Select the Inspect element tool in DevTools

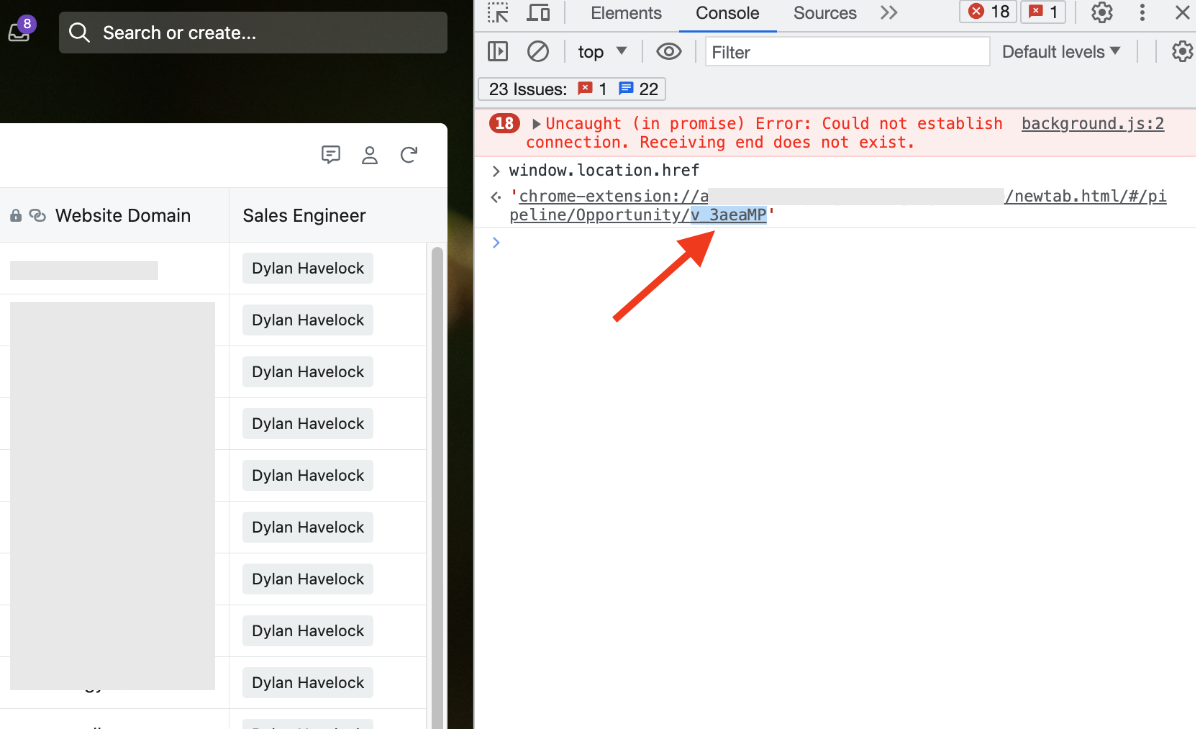point(496,14)
